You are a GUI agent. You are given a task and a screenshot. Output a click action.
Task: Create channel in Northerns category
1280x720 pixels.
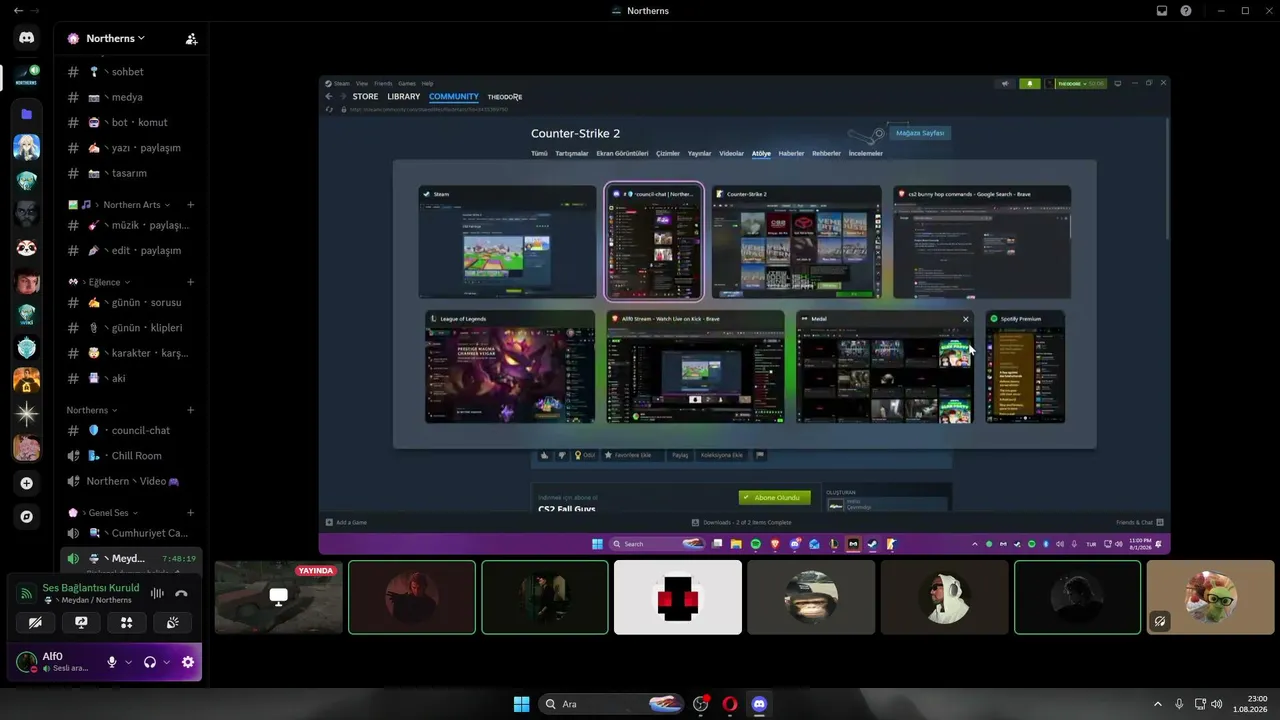pyautogui.click(x=191, y=410)
